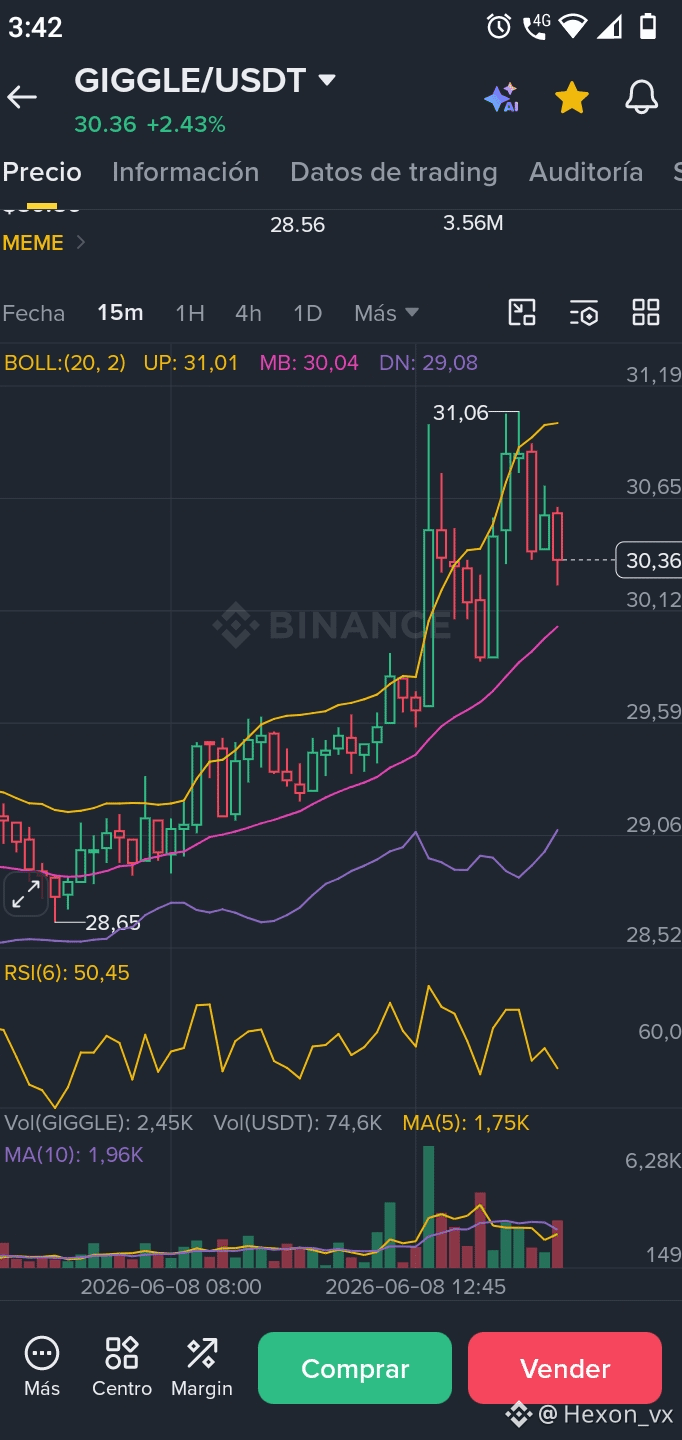The image size is (682, 1440).
Task: Tap the 4G call icon in status bar
Action: click(x=536, y=26)
